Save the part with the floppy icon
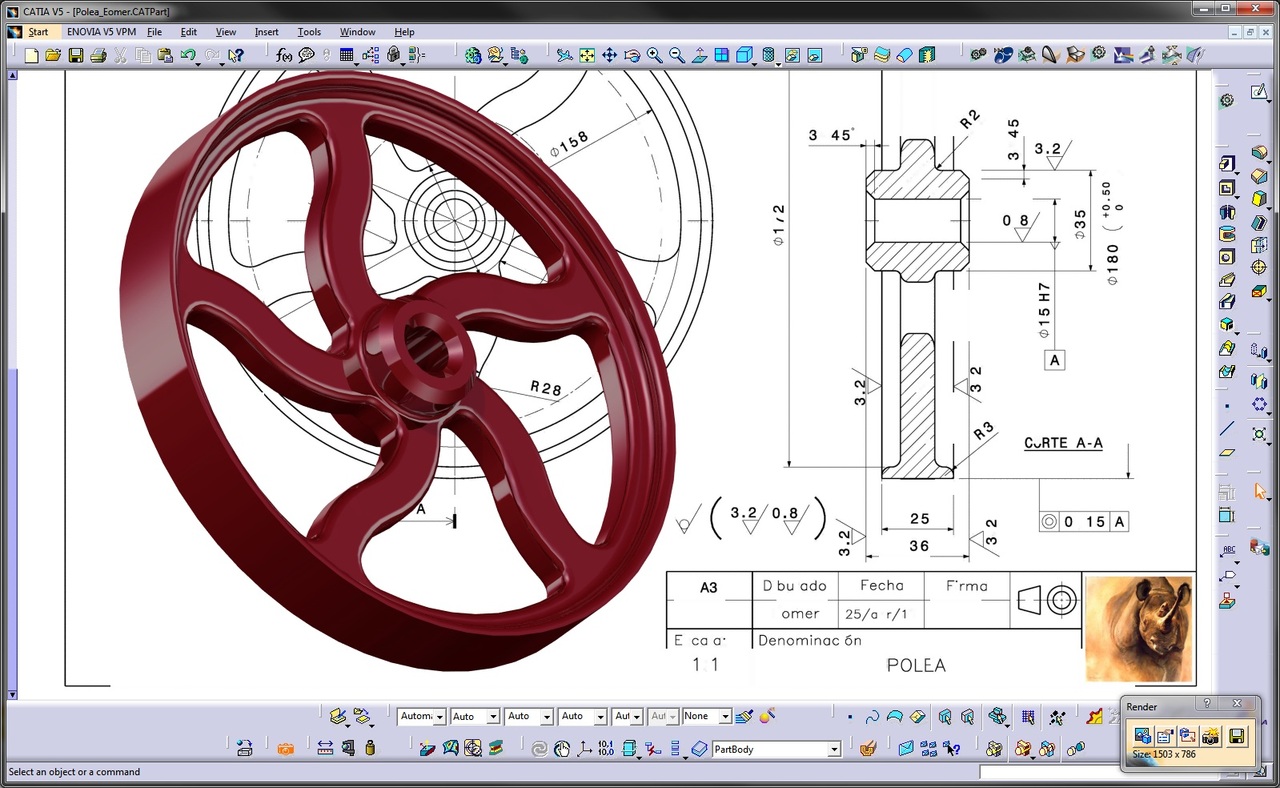1280x788 pixels. click(76, 56)
